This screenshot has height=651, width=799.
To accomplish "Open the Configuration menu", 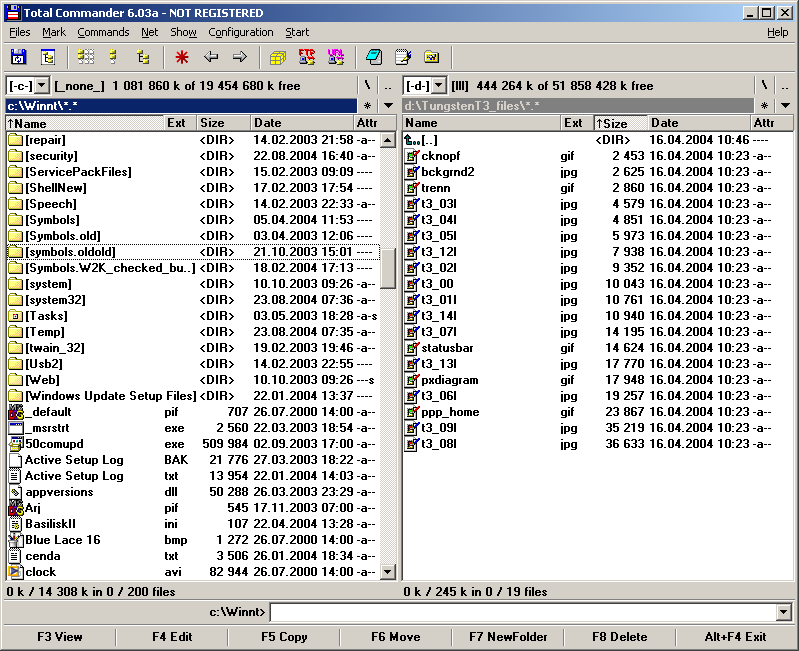I will (241, 32).
